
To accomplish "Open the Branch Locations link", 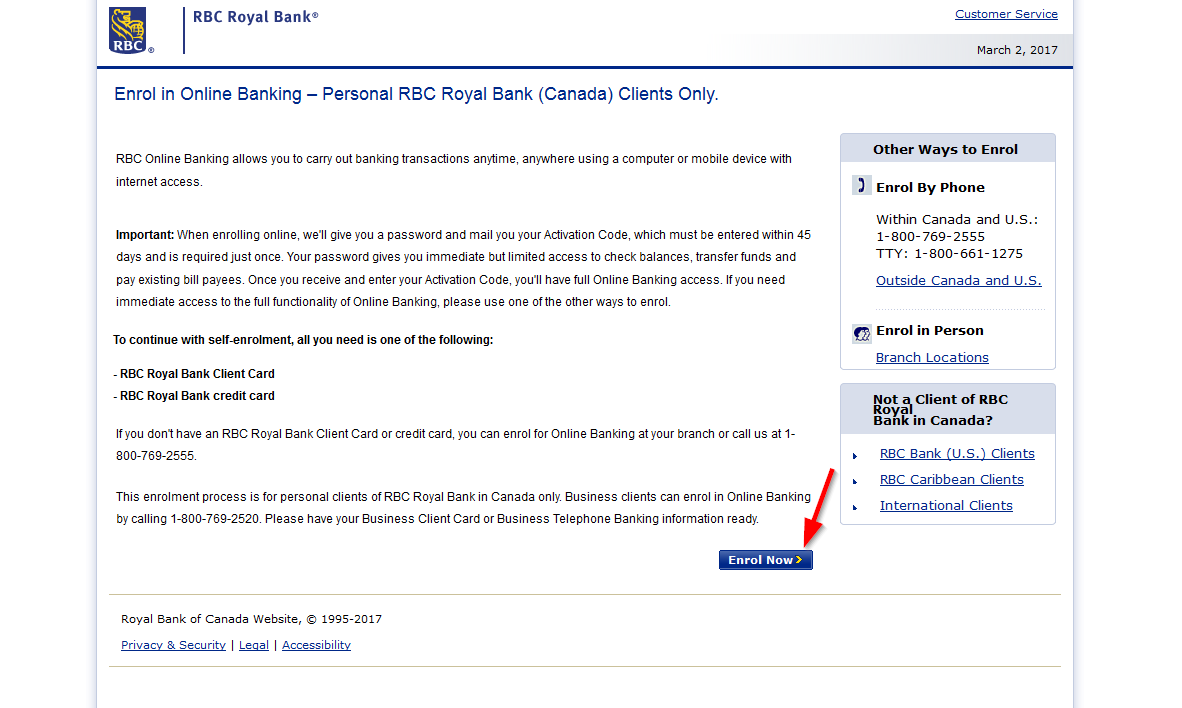I will 932,357.
